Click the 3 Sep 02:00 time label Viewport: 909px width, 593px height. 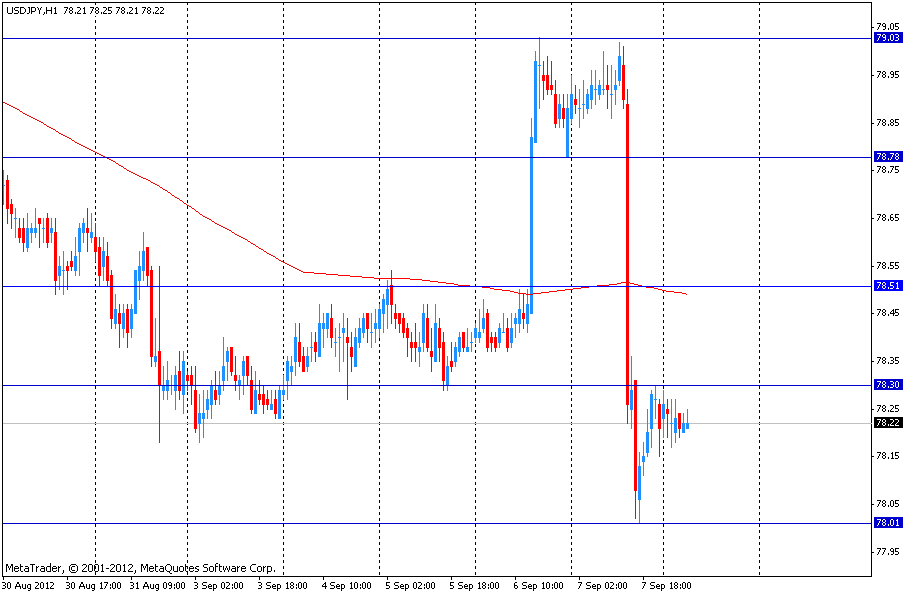point(218,585)
